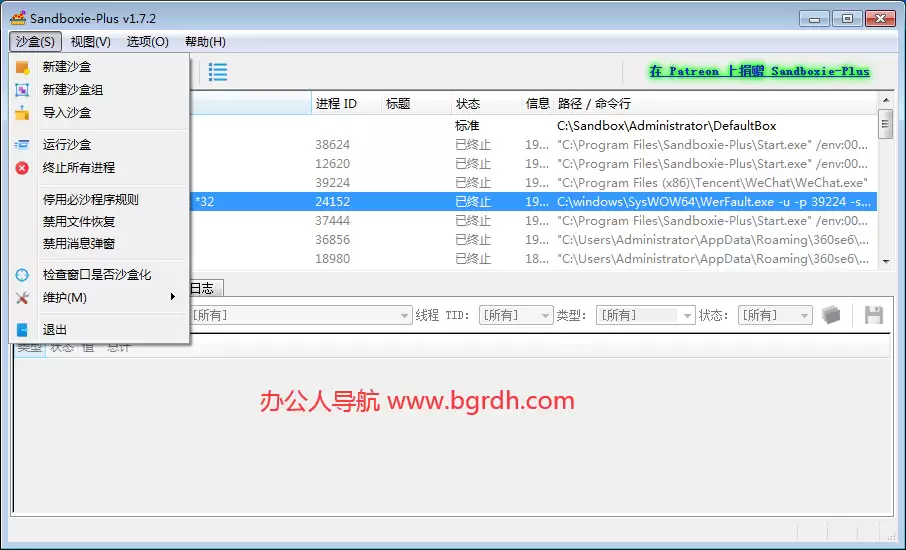Select process row with ID 36856
The image size is (906, 550).
coord(533,240)
